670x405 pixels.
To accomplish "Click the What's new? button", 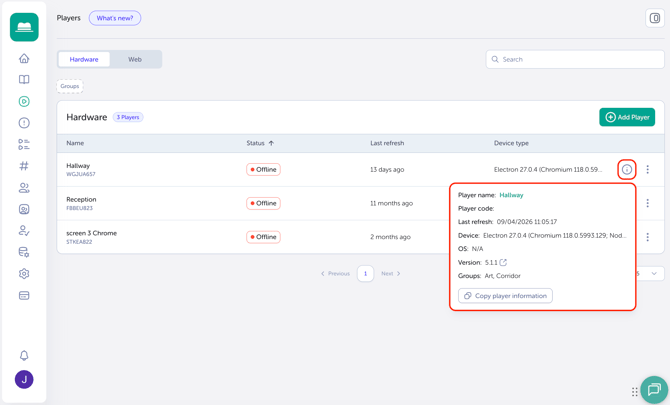I will (x=115, y=18).
